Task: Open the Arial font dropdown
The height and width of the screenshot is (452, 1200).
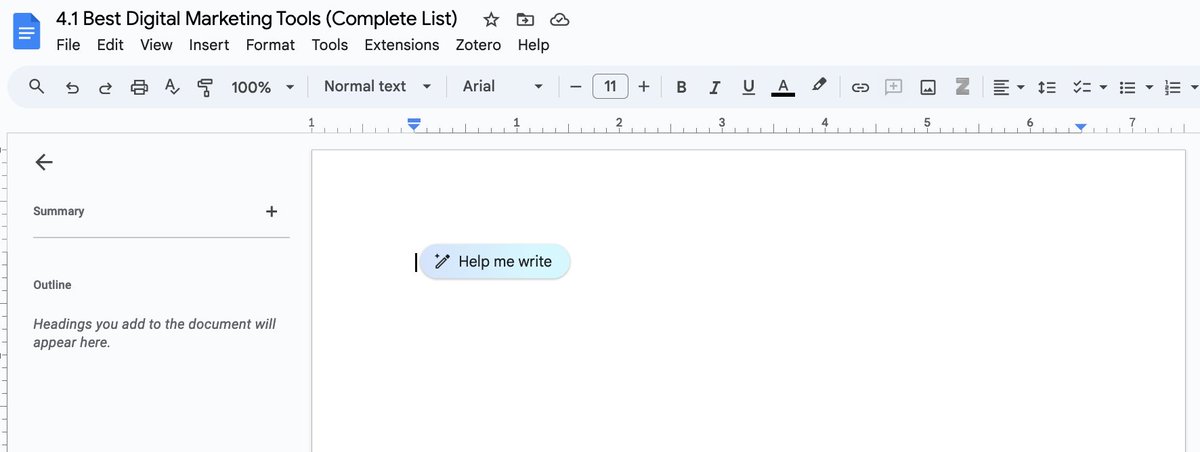Action: 502,86
